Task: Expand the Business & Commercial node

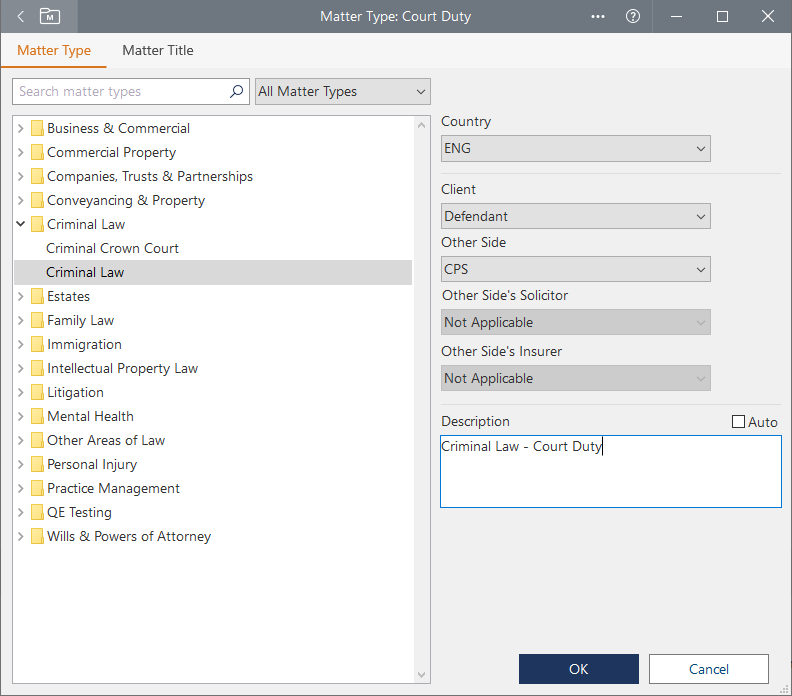Action: (x=21, y=128)
